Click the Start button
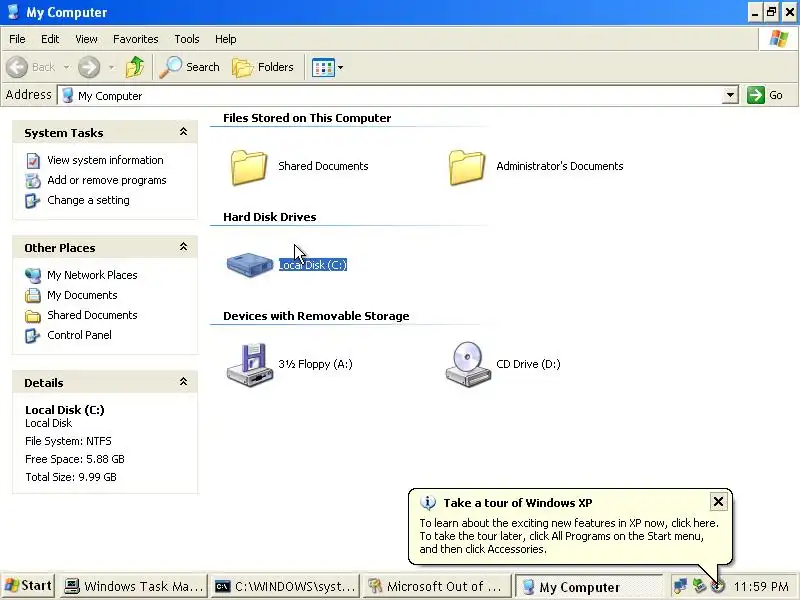 tap(29, 586)
